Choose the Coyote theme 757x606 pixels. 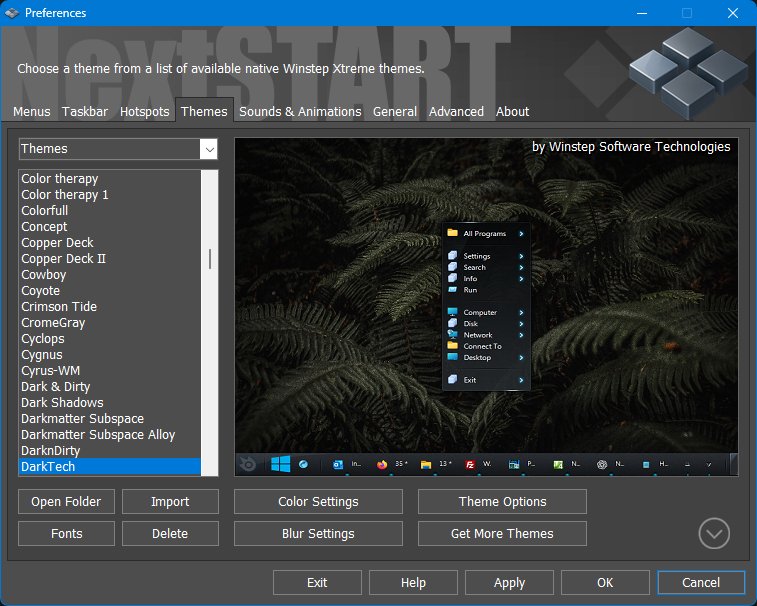110,291
